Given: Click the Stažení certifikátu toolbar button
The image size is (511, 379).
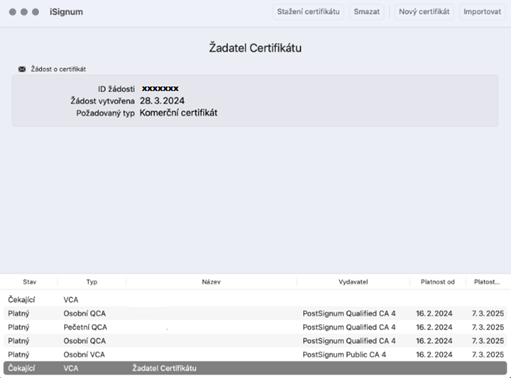Looking at the screenshot, I should (308, 12).
